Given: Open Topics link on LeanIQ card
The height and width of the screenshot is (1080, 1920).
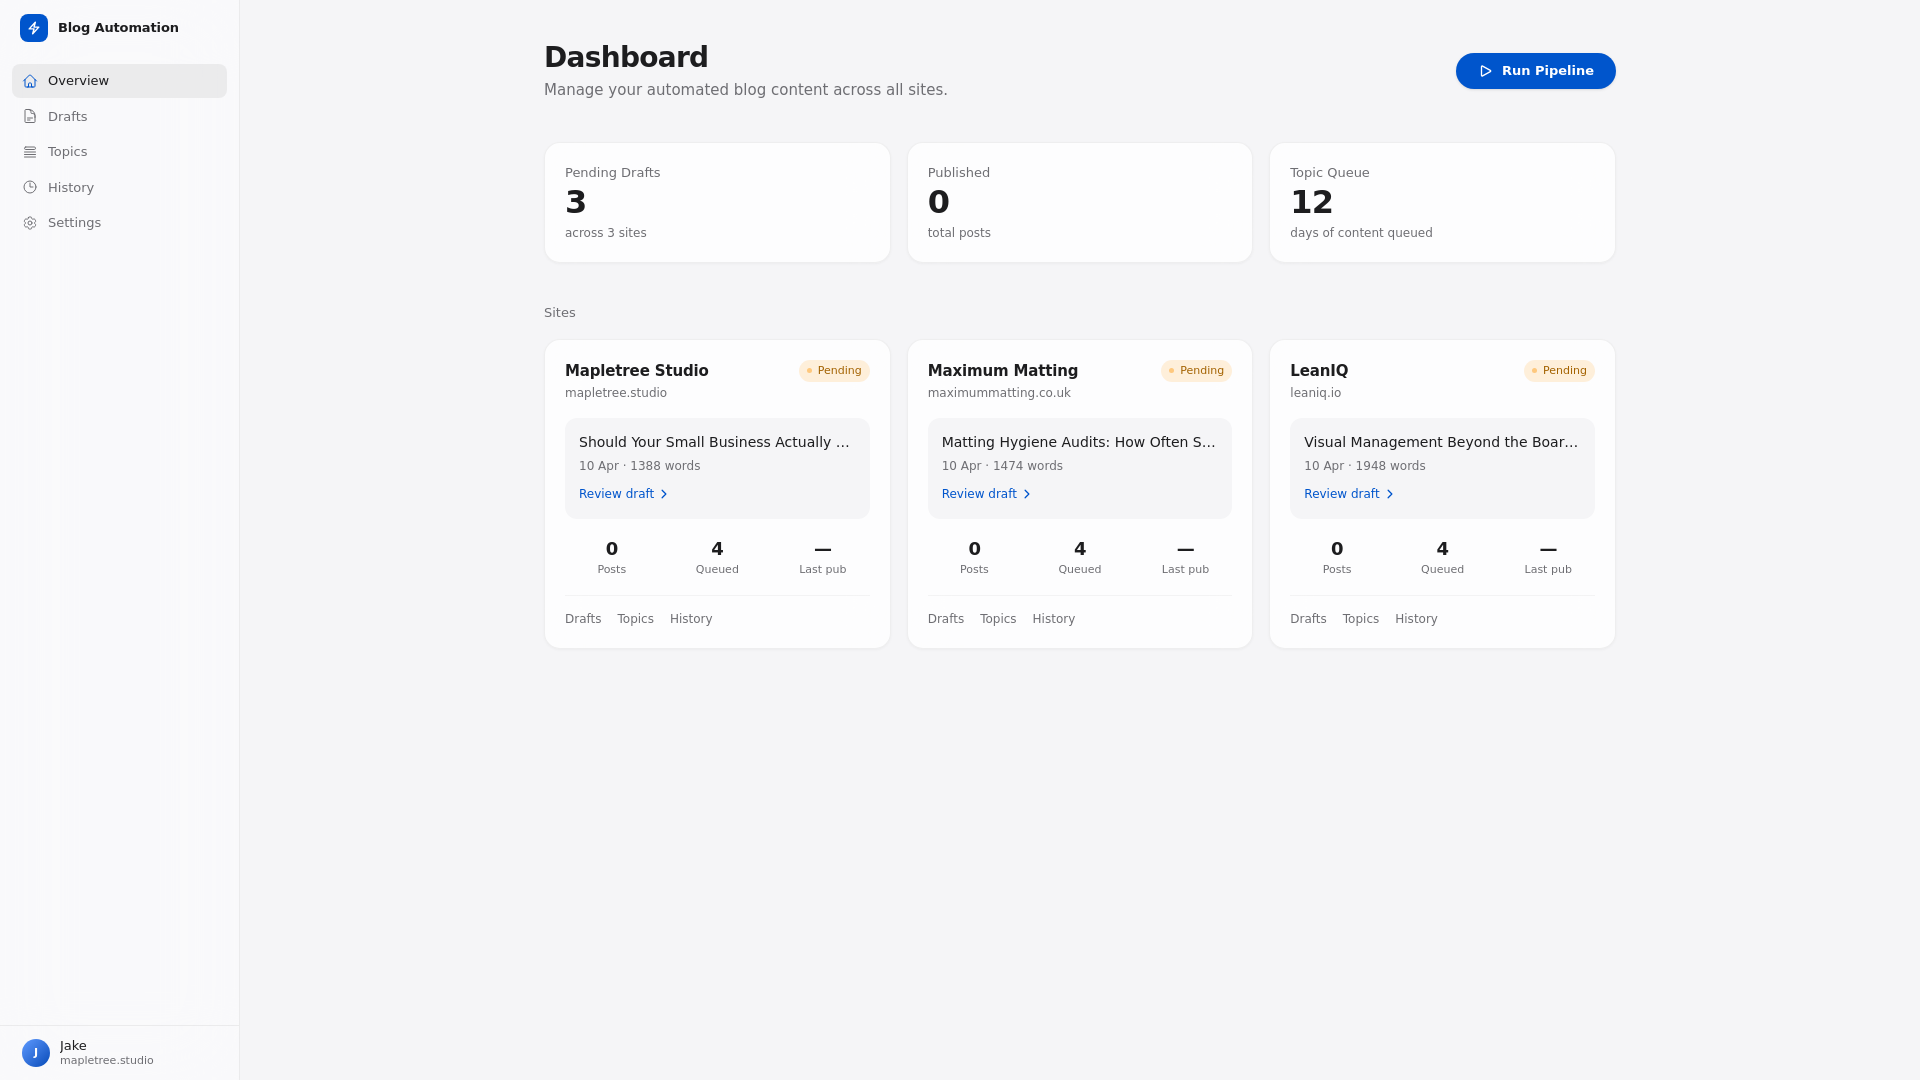Looking at the screenshot, I should tap(1361, 619).
